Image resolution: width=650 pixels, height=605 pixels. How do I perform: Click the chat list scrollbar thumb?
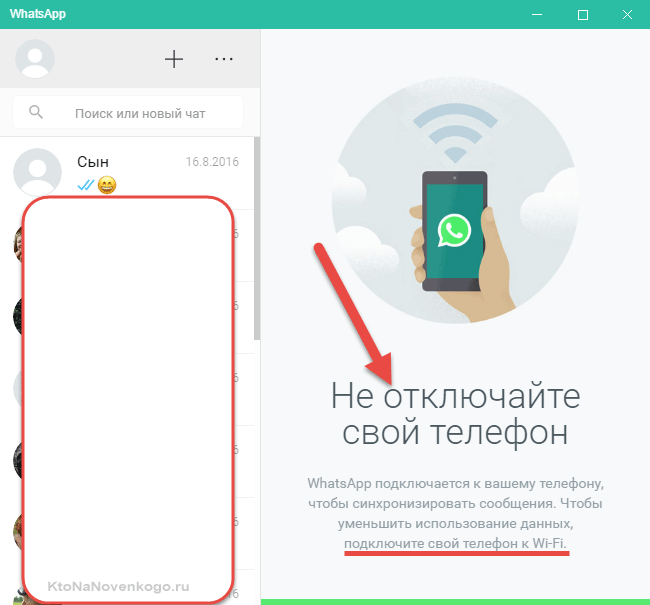click(257, 238)
